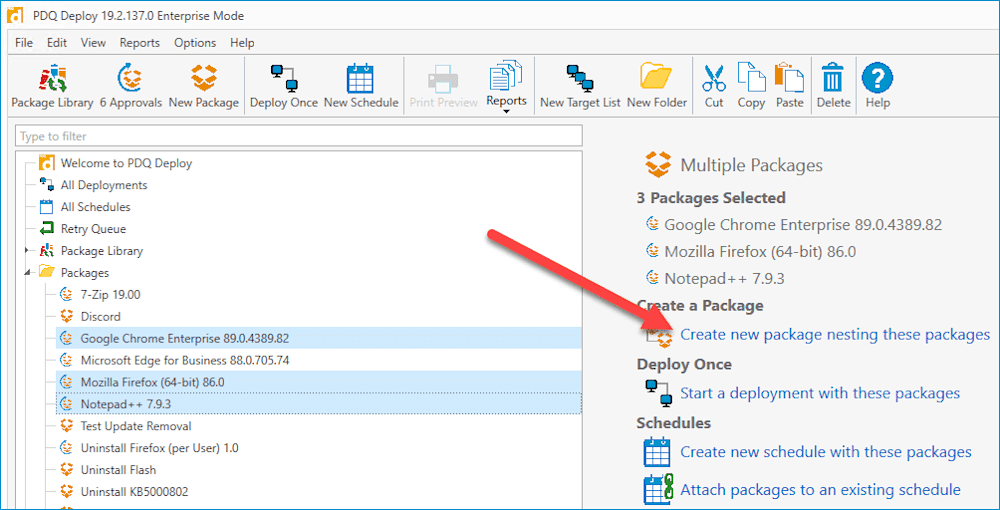Select Welcome to PDQ Deploy tree item
Screen dimensions: 1000x510
(x=126, y=163)
